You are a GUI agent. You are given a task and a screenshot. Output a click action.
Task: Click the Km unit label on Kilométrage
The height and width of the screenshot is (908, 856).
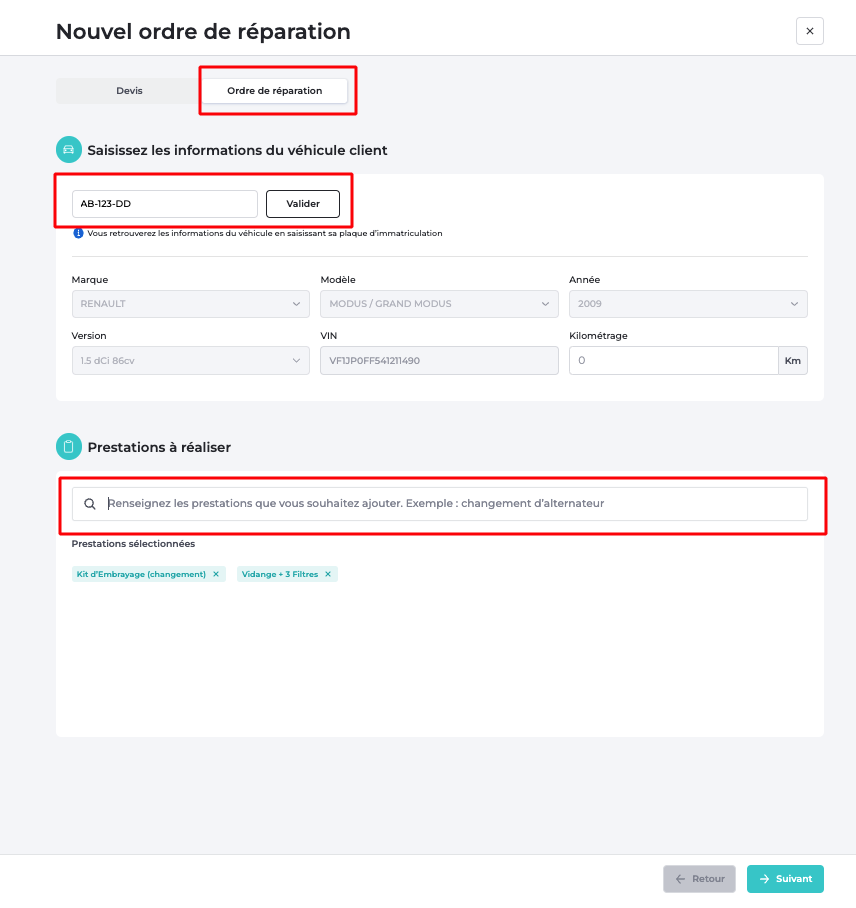[x=792, y=361]
